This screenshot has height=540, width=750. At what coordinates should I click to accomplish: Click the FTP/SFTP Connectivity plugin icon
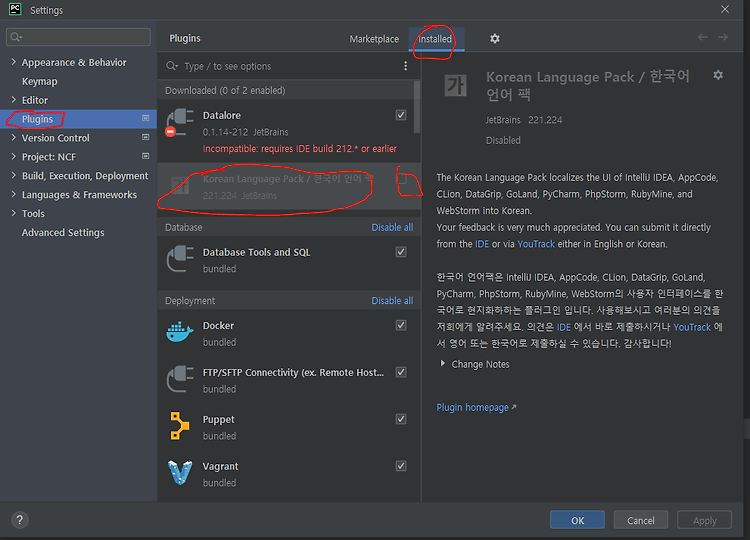click(180, 379)
